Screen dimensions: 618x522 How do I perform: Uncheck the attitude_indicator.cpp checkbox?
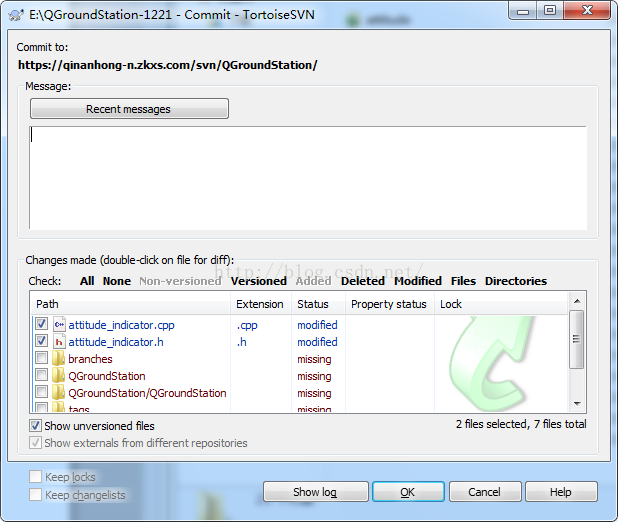[x=41, y=324]
